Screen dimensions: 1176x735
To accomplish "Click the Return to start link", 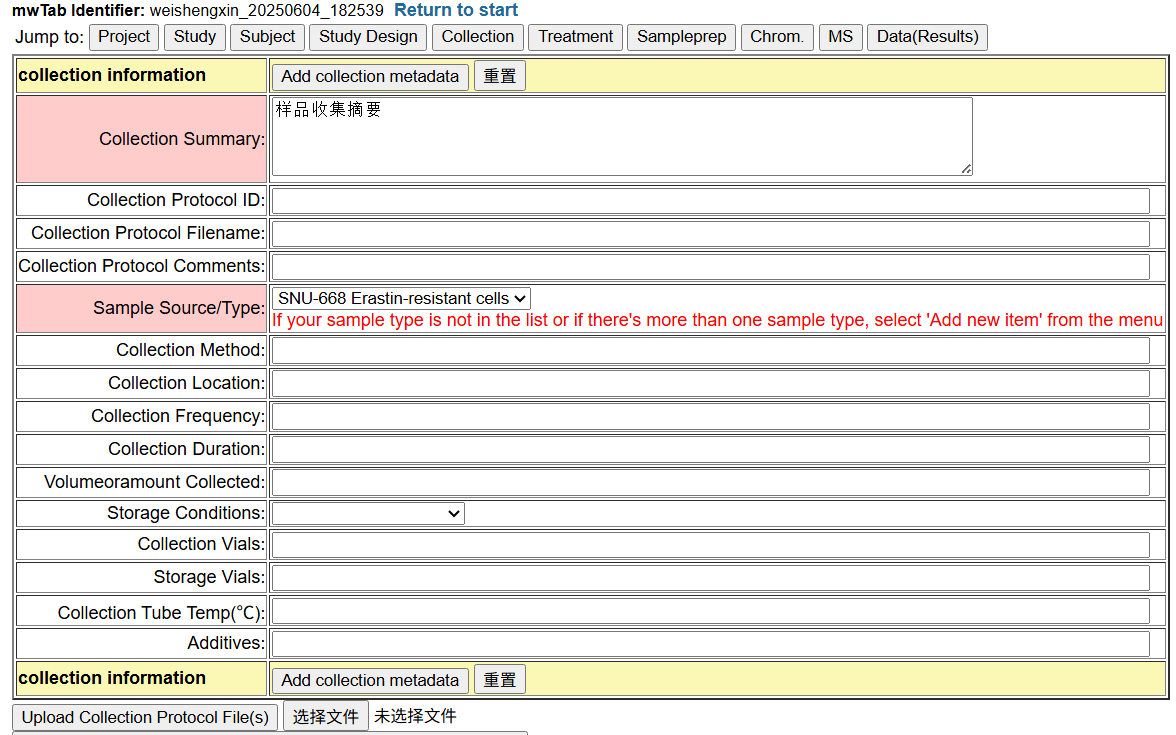I will 456,10.
